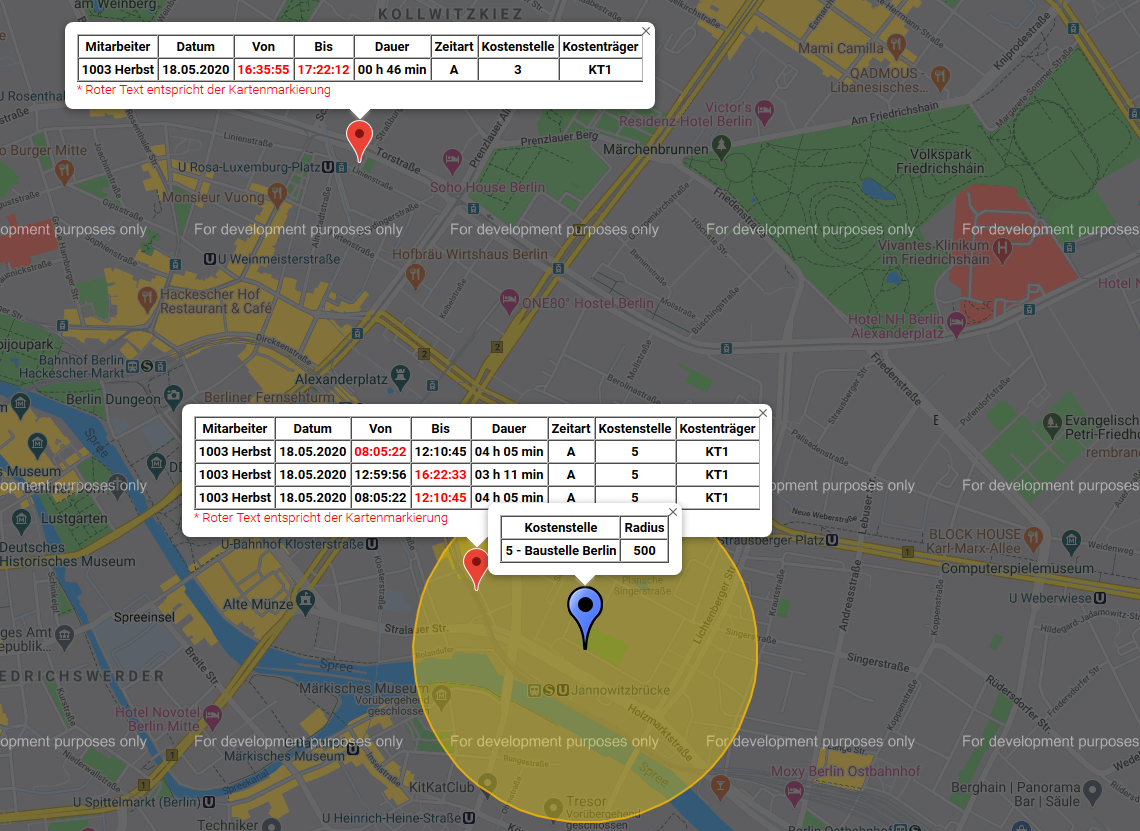Screen dimensions: 1140x831
Task: Close the Kostenstelle Radius info popup
Action: coord(673,512)
